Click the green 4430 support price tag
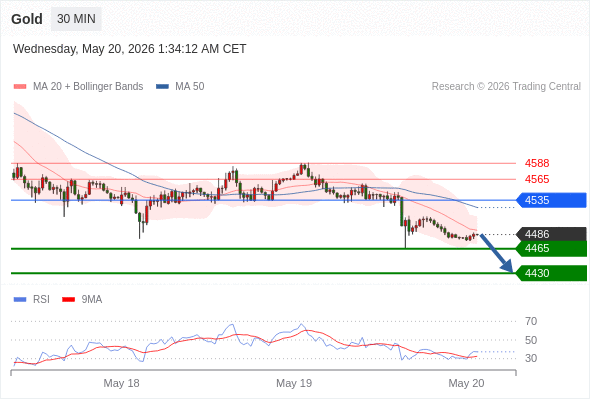Screen dimensions: 590x400 pyautogui.click(x=551, y=273)
